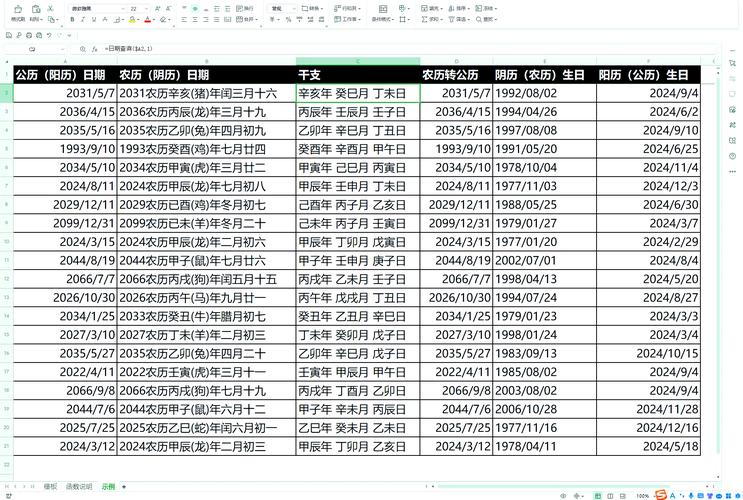743x500 pixels.
Task: Switch to normal view icon in status bar
Action: point(598,496)
